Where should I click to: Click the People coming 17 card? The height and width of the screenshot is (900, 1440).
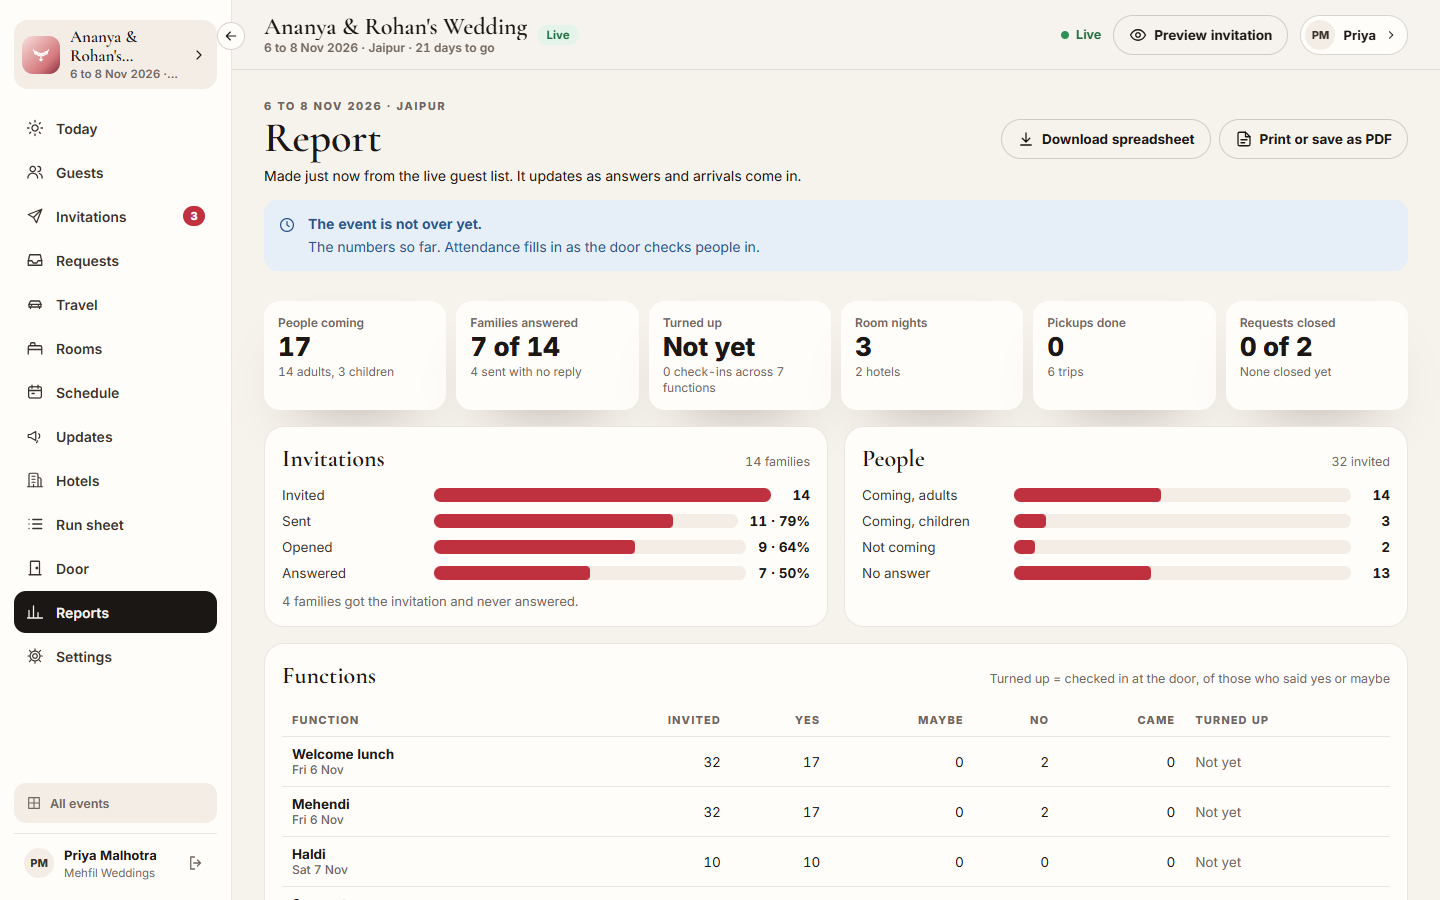click(355, 355)
